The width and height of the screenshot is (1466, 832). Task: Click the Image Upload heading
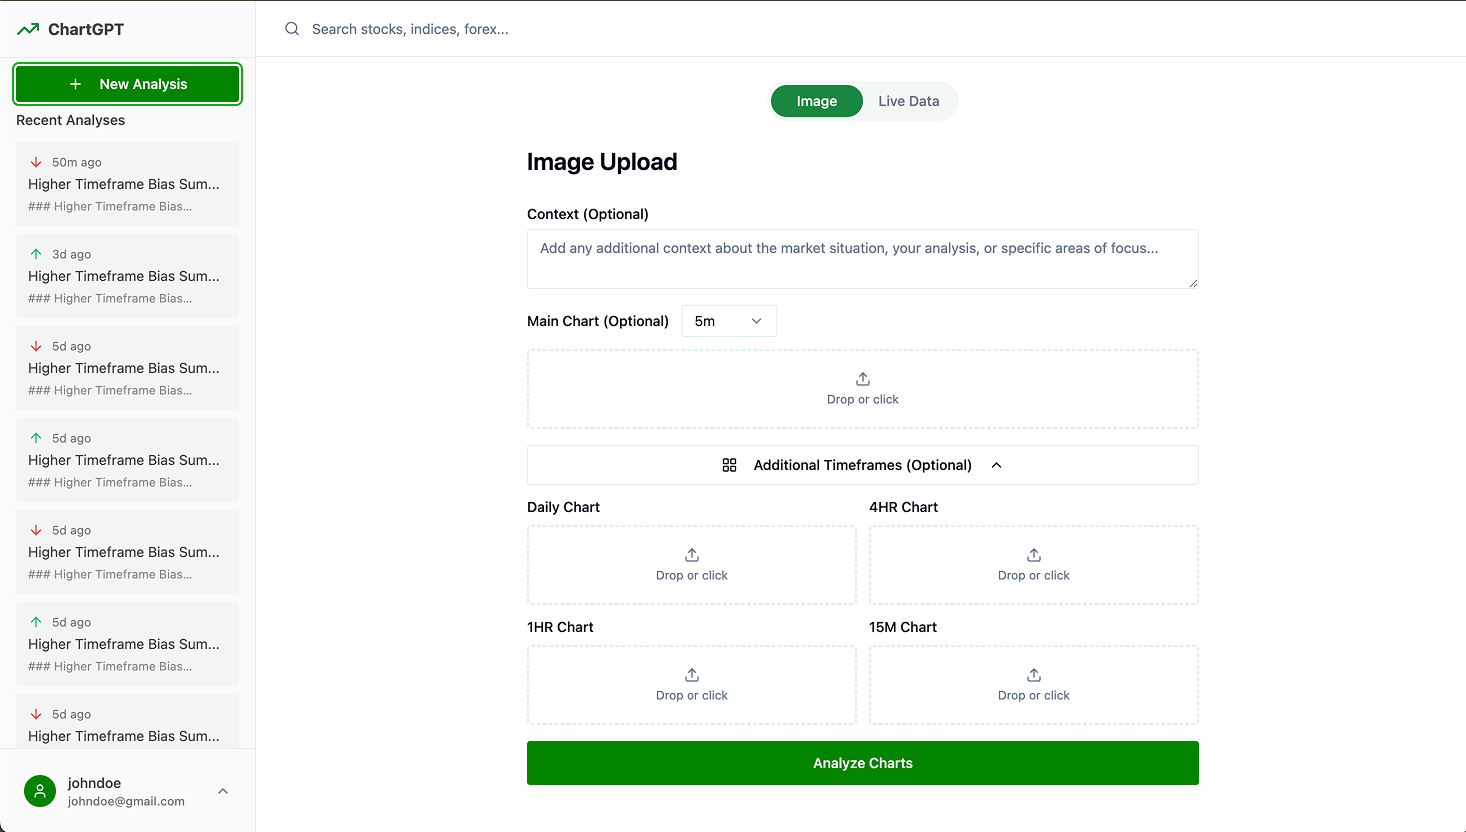point(602,162)
